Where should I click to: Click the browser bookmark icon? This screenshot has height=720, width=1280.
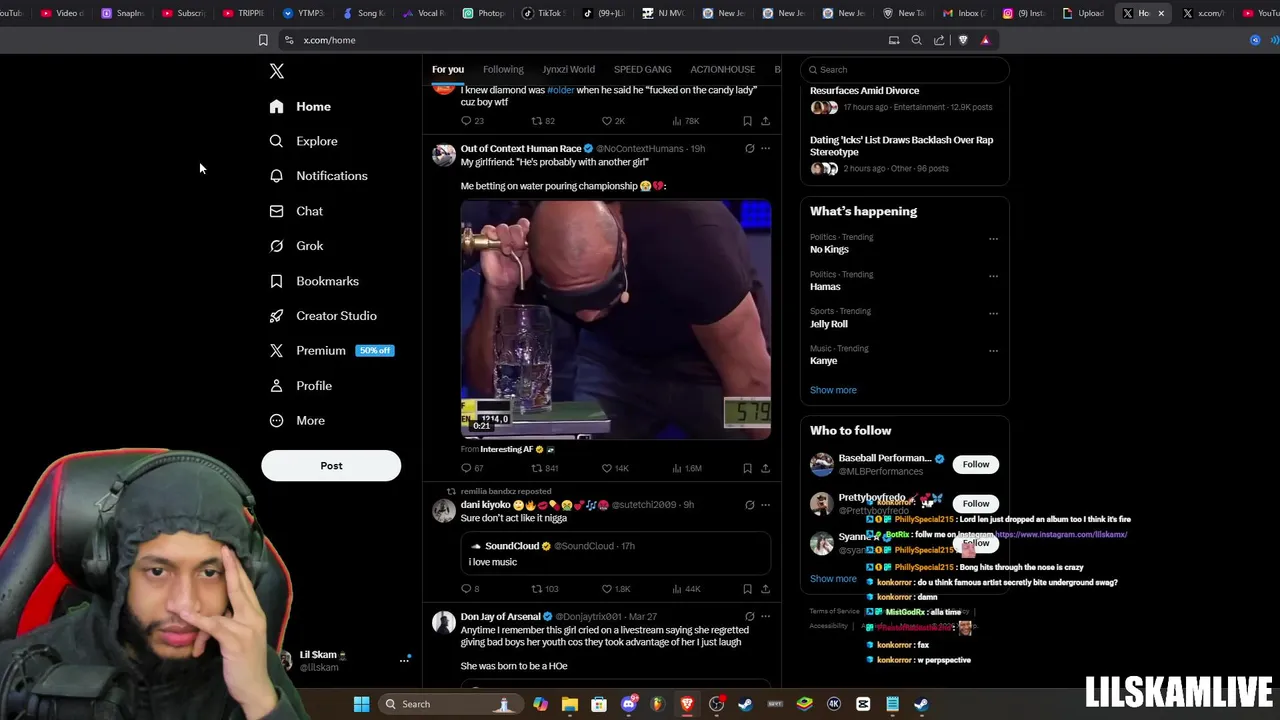coord(263,40)
